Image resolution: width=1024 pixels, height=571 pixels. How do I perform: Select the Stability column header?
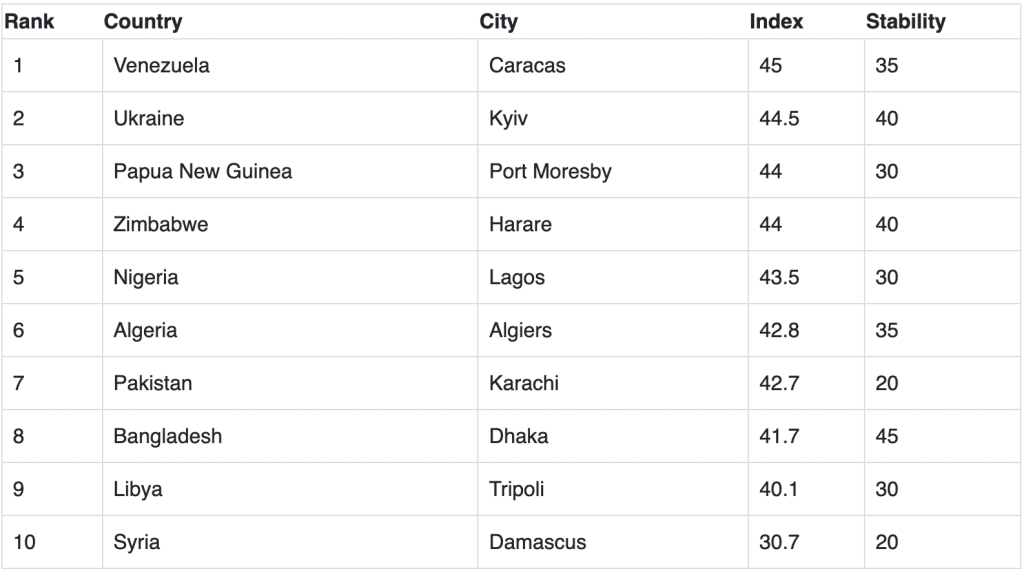(905, 22)
